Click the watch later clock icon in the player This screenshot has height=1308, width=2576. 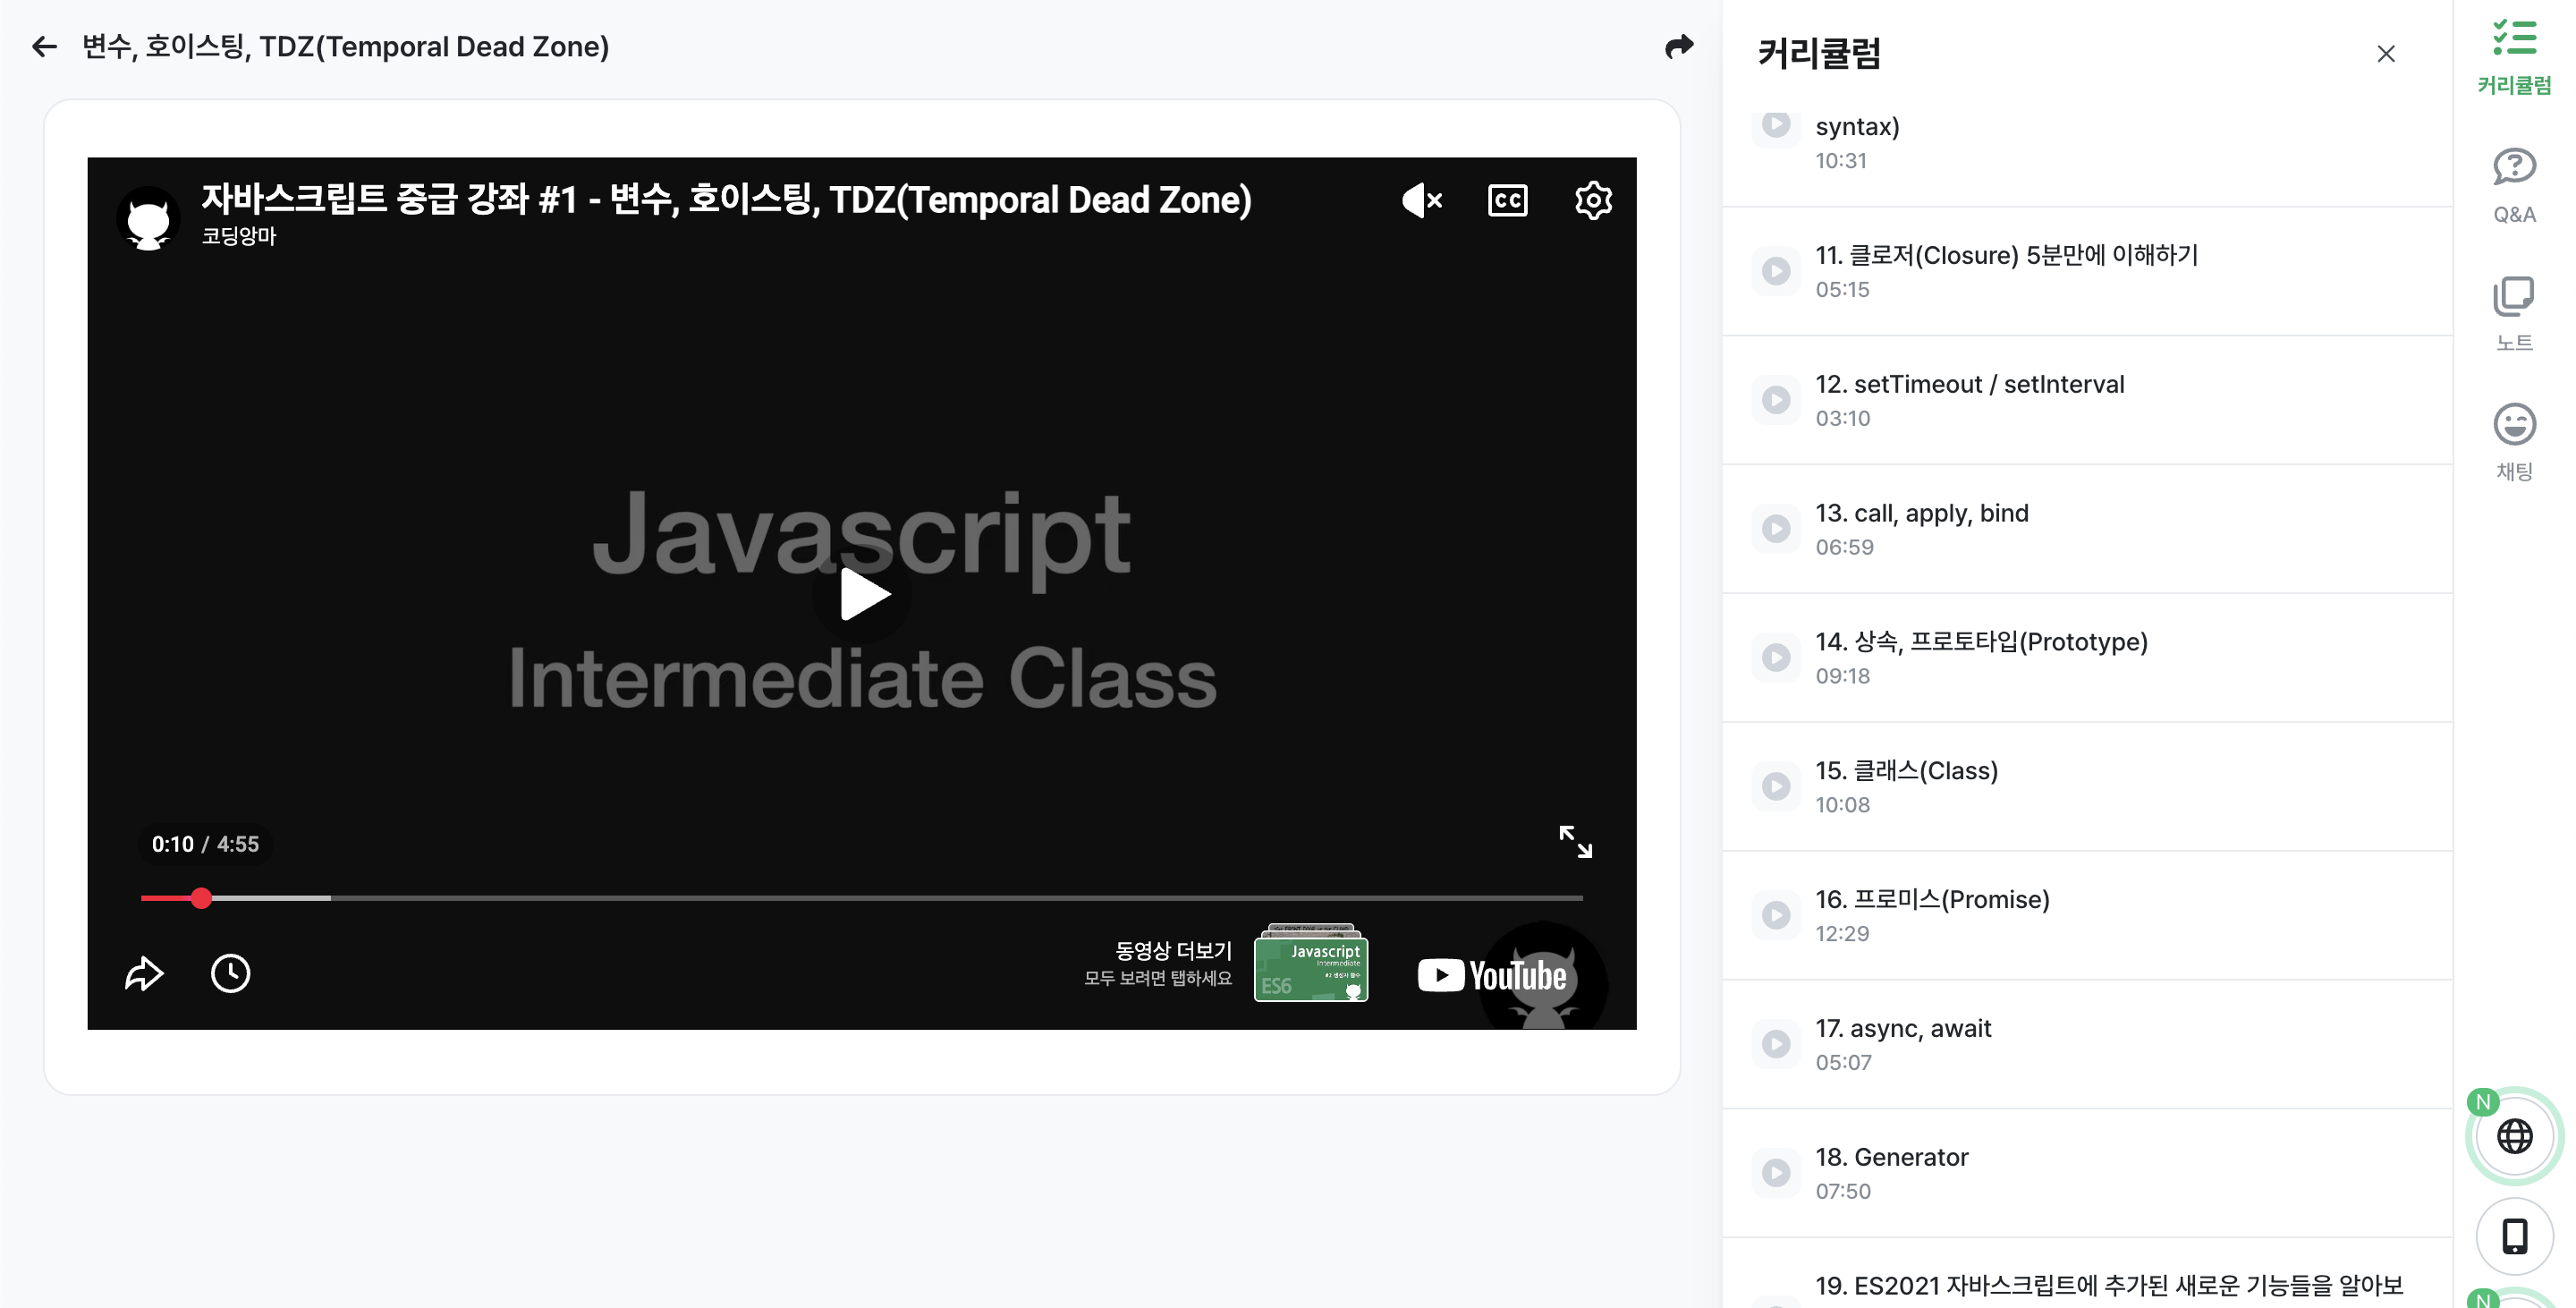(230, 972)
